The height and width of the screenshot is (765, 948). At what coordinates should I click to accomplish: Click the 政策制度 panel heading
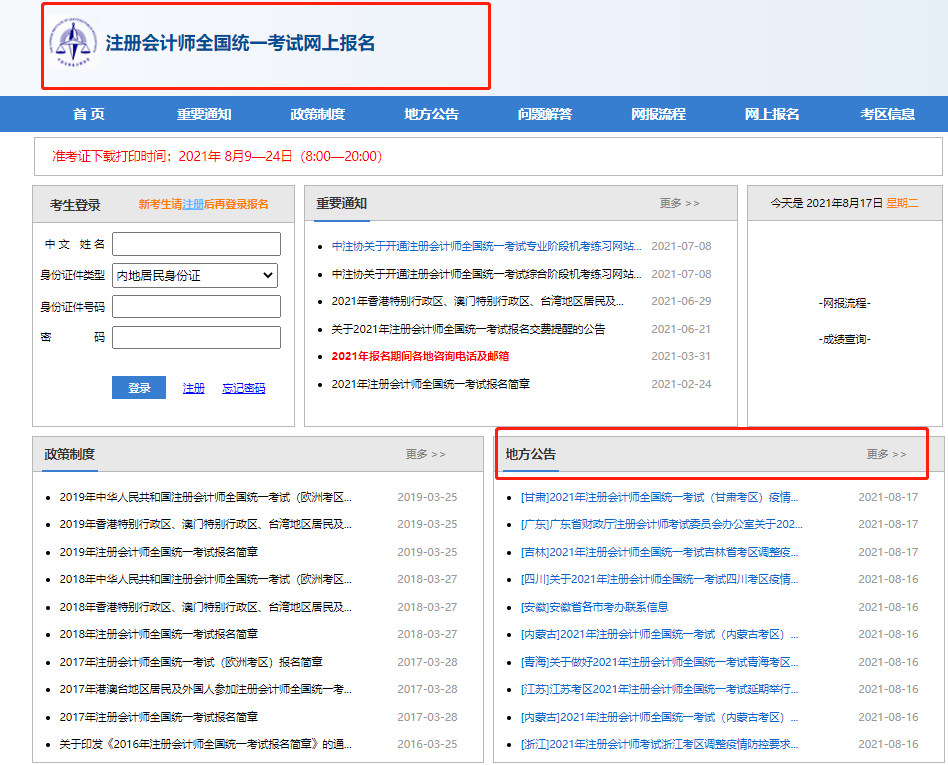tap(70, 454)
